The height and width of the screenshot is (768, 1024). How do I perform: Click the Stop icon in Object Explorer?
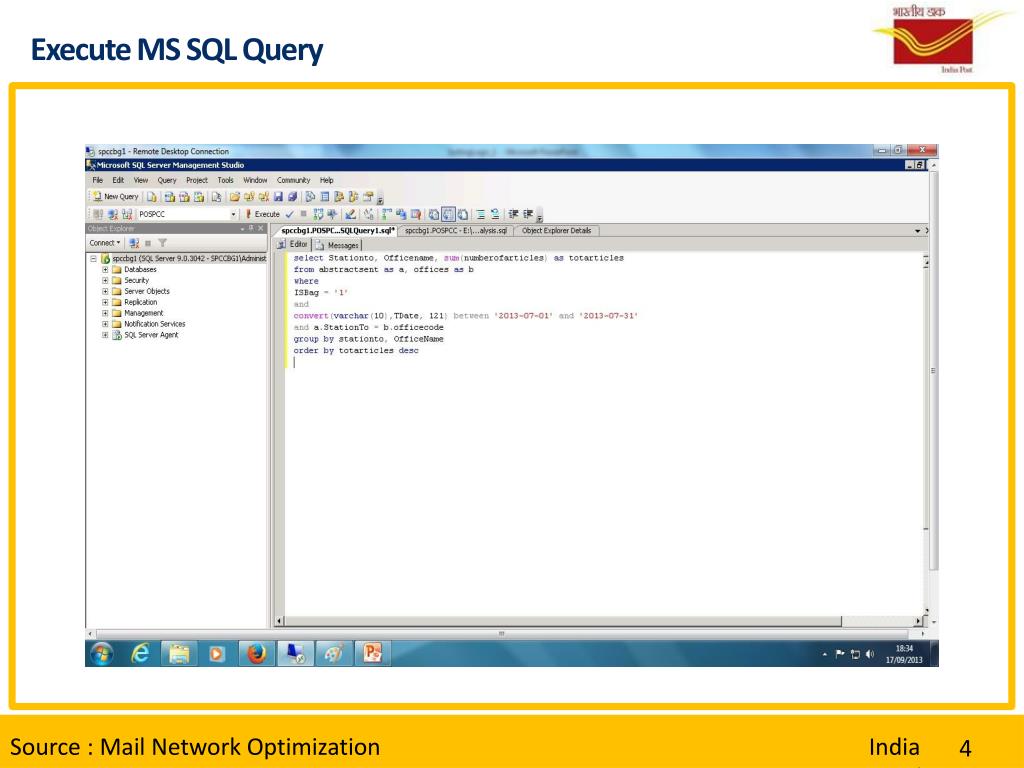[x=148, y=243]
